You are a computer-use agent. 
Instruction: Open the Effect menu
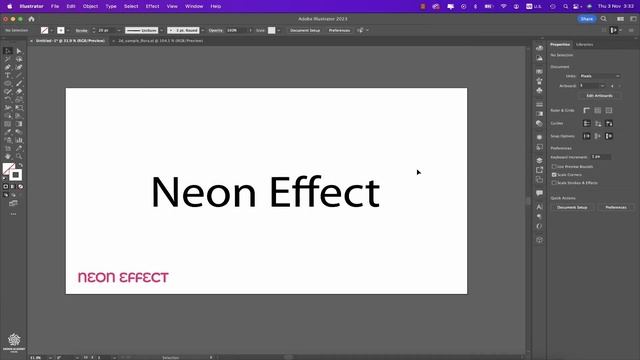click(x=152, y=7)
